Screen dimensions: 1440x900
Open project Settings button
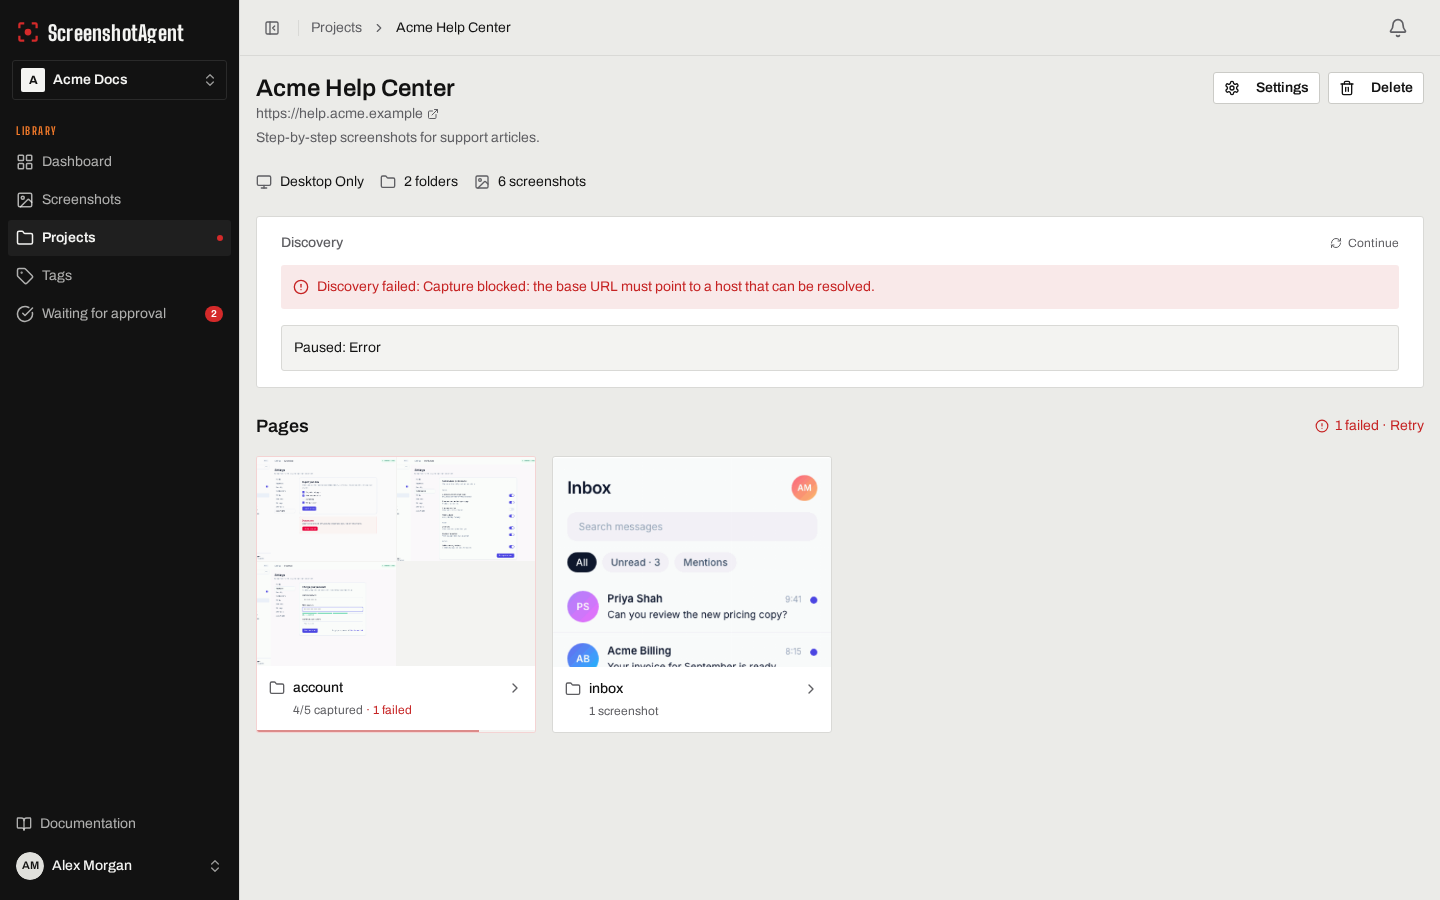[1266, 88]
